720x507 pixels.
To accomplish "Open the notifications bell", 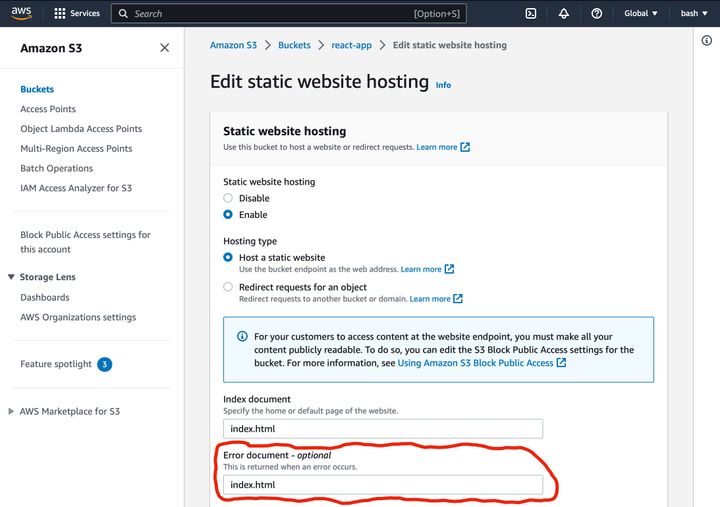I will coord(564,13).
